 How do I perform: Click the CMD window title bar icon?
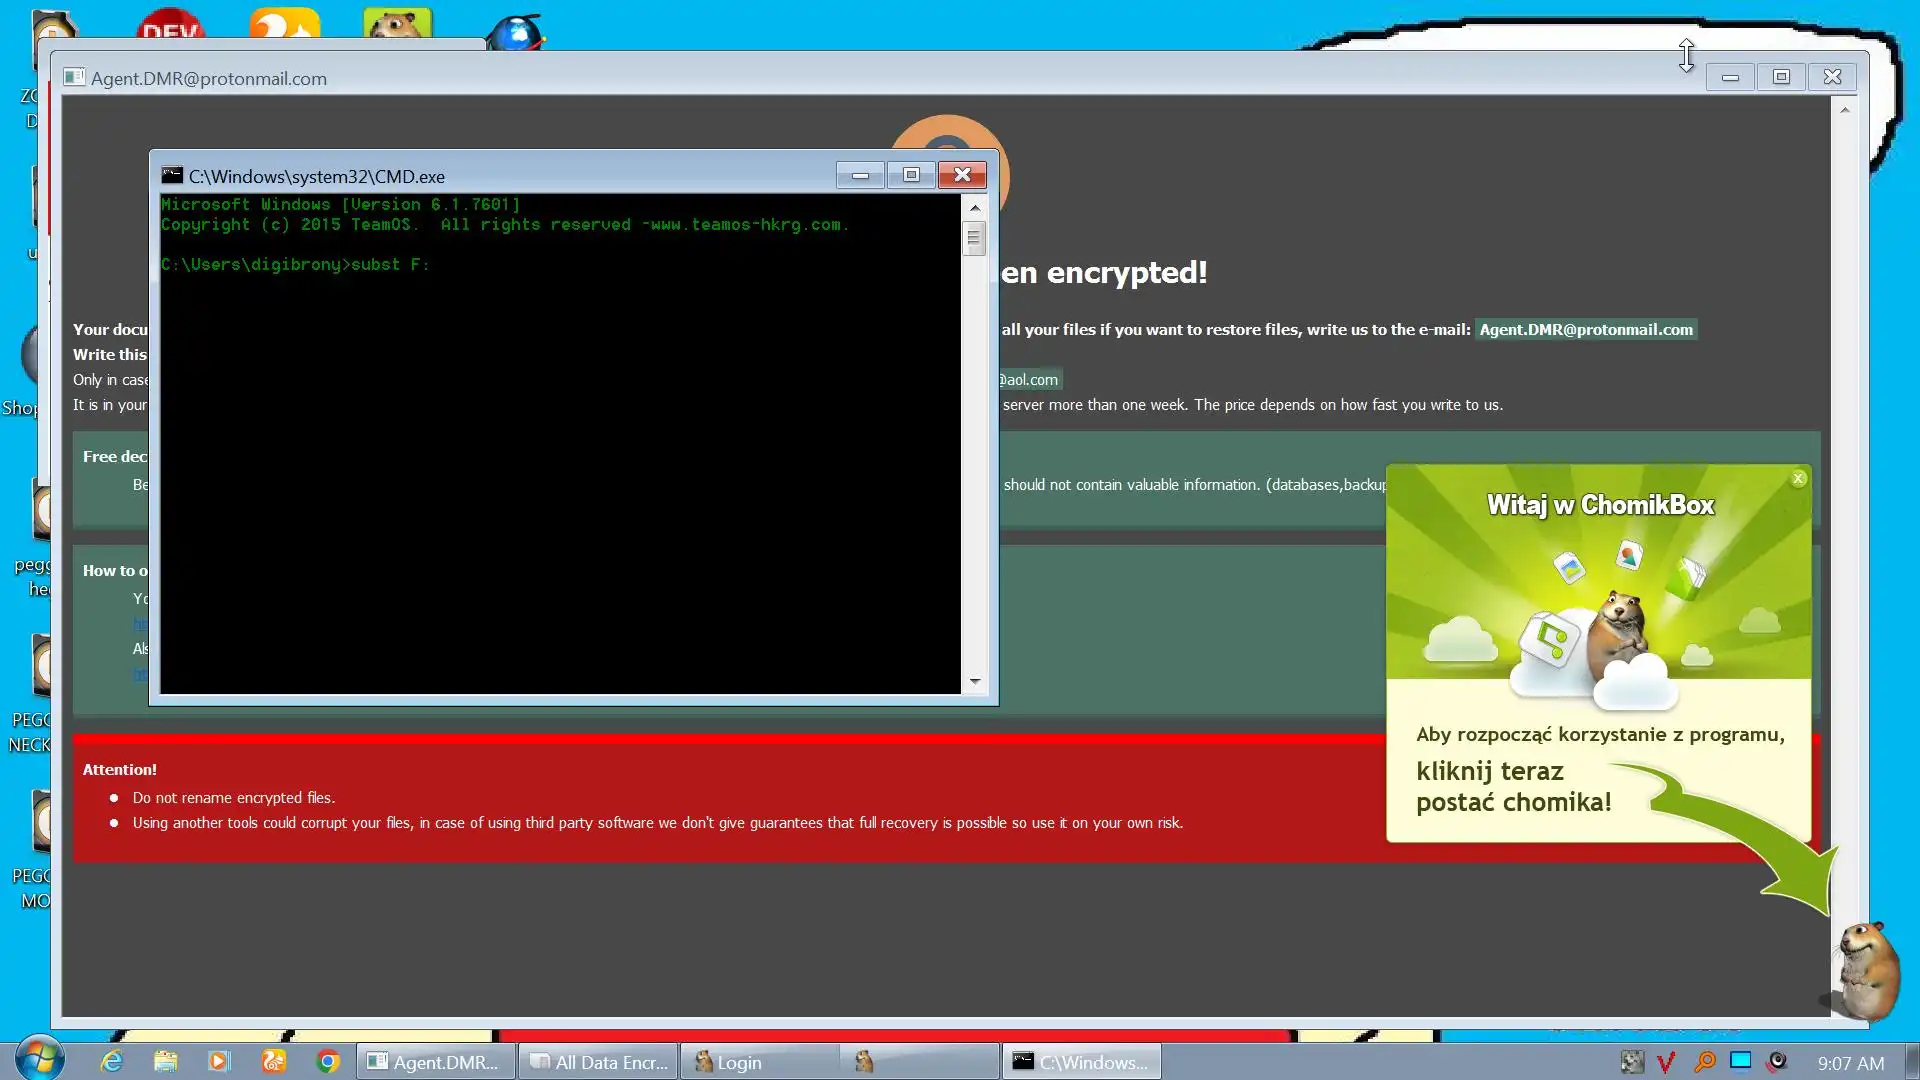172,176
